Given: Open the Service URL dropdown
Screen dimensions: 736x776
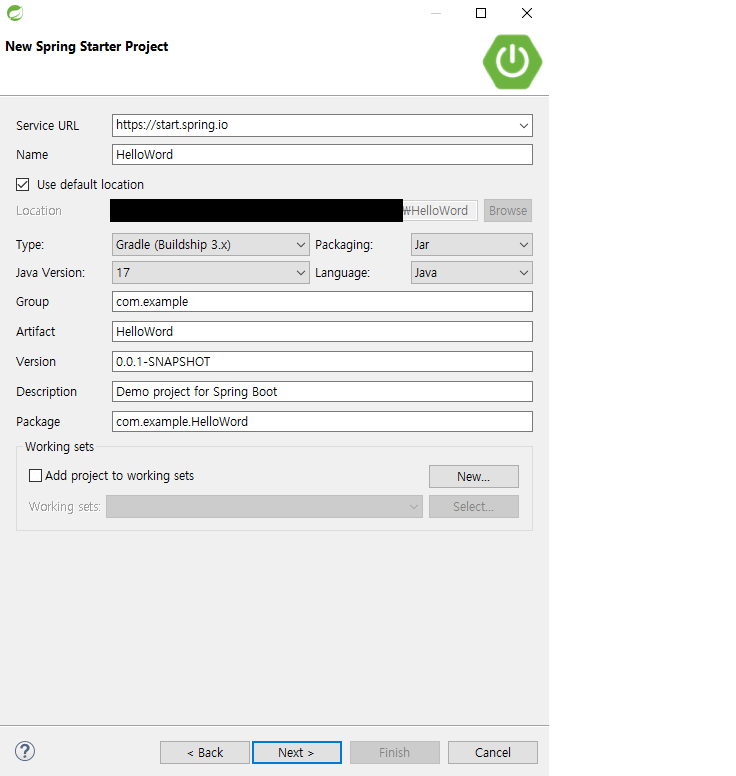Looking at the screenshot, I should click(524, 126).
